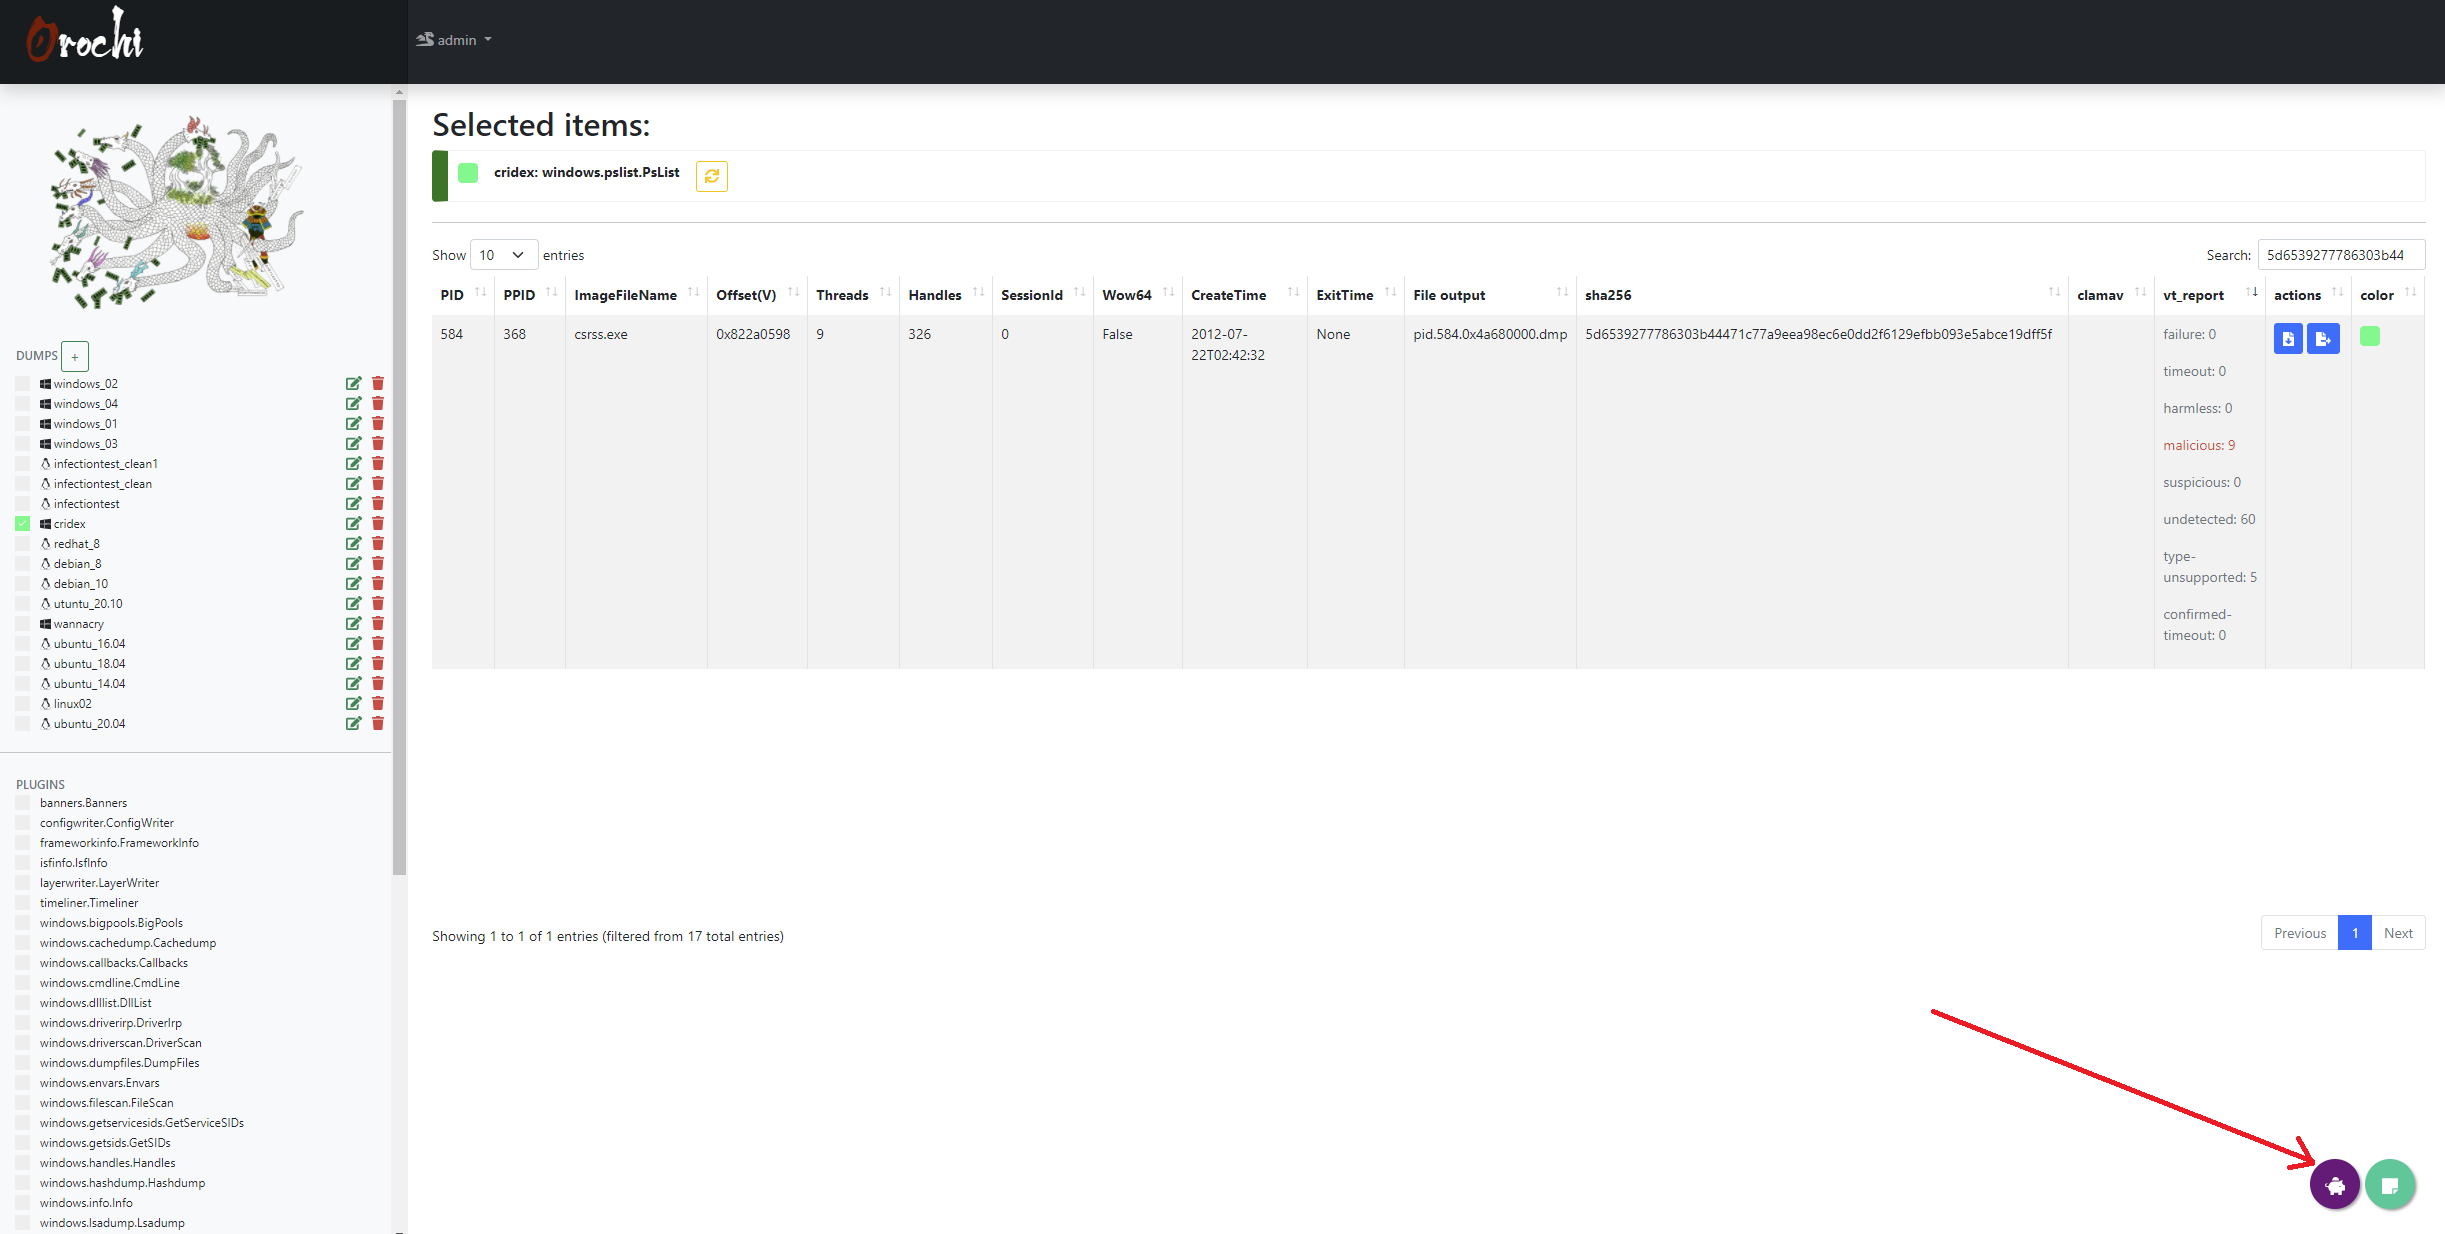
Task: Go to Next results page
Action: click(x=2398, y=933)
